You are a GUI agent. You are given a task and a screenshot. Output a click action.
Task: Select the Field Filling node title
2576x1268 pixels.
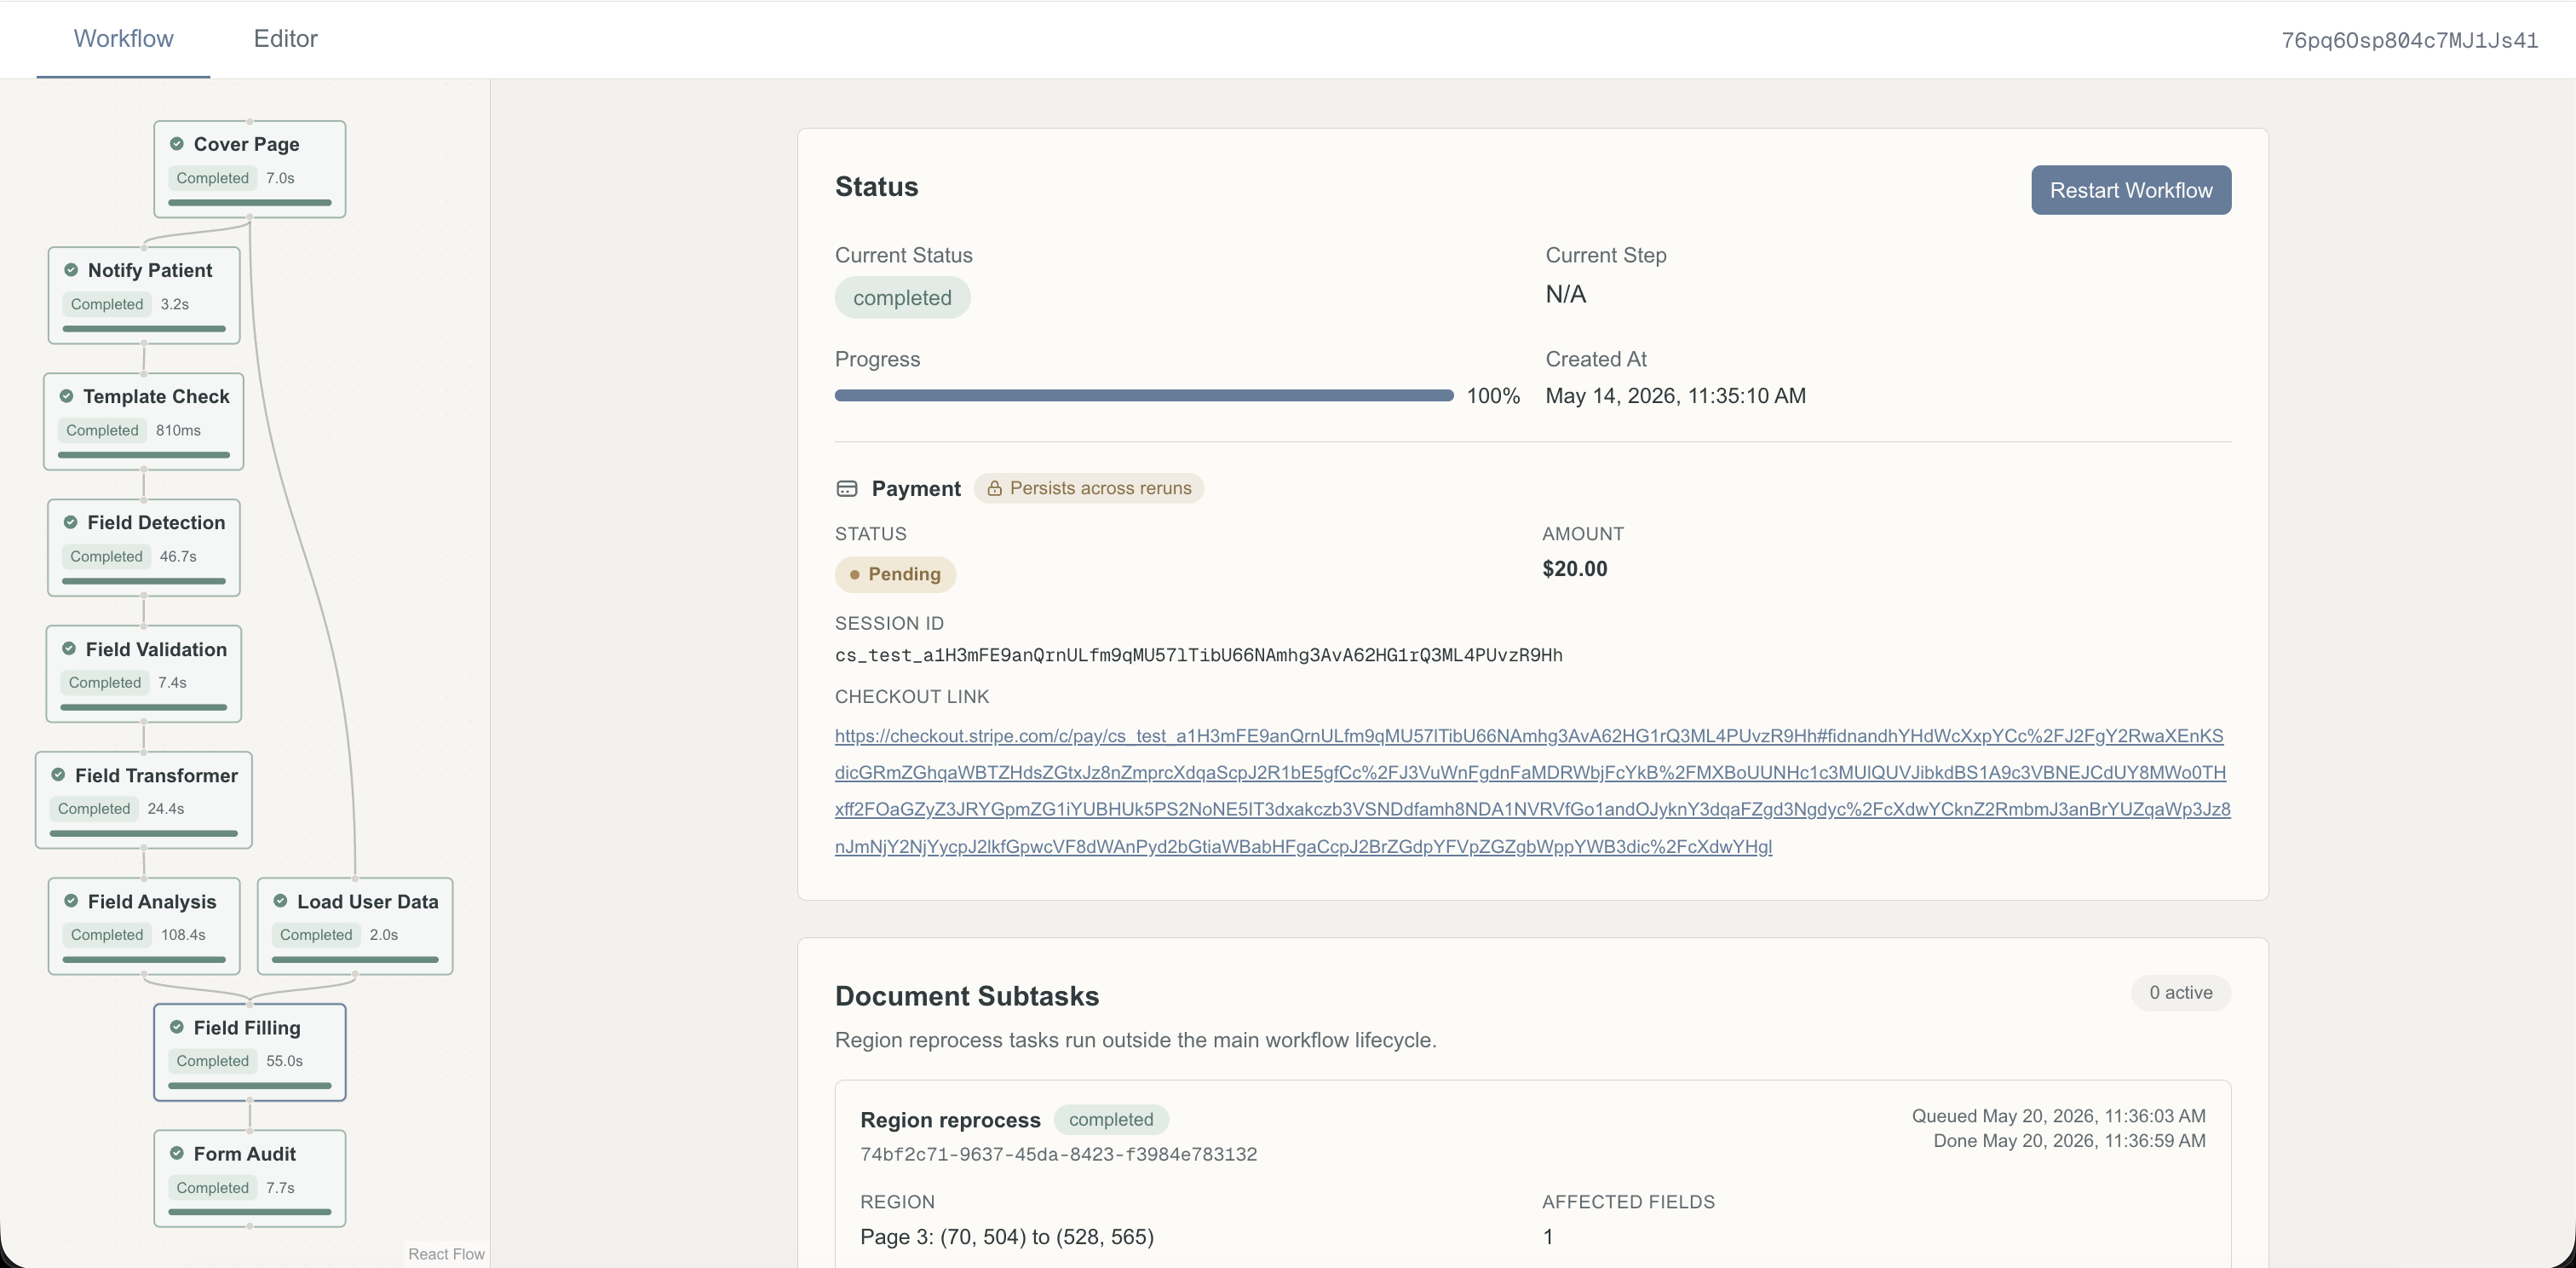(247, 1027)
